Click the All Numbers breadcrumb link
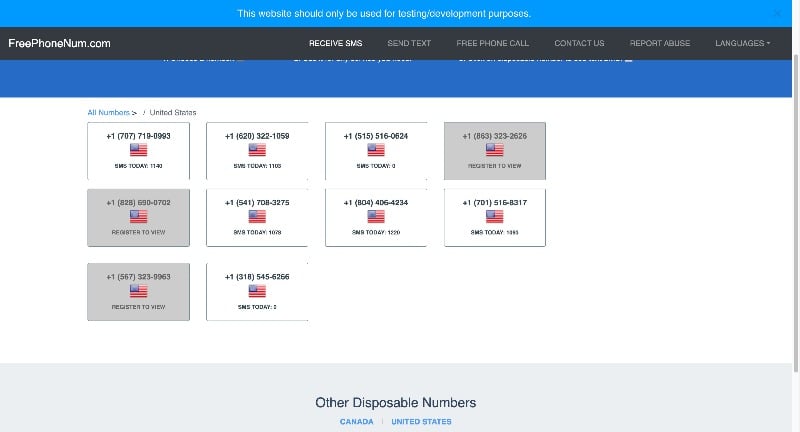The image size is (800, 432). coord(109,113)
